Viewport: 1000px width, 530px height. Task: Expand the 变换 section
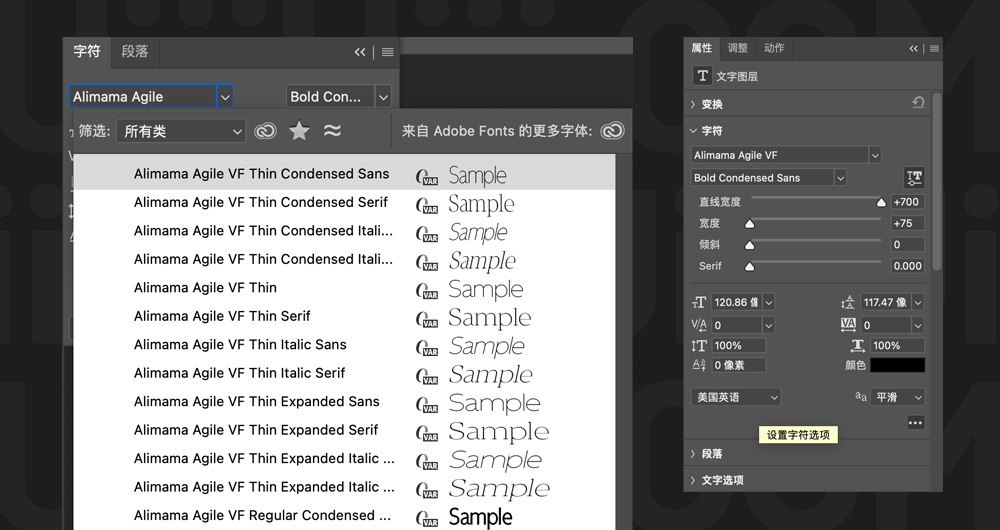pyautogui.click(x=693, y=104)
